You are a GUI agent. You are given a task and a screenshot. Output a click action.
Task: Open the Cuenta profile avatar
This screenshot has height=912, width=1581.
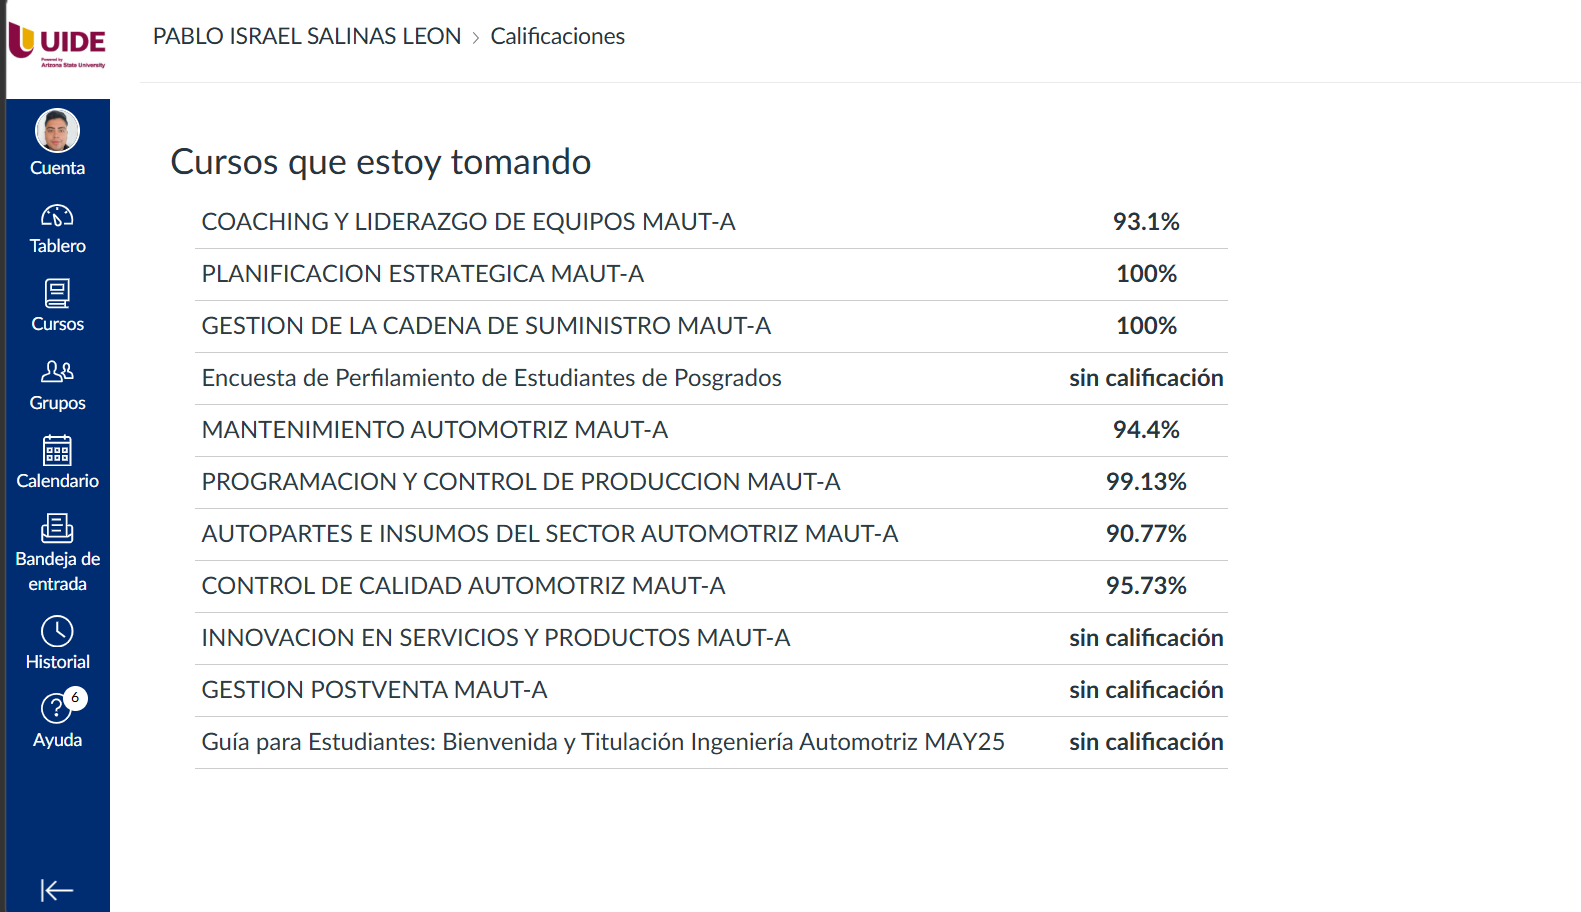pyautogui.click(x=57, y=131)
